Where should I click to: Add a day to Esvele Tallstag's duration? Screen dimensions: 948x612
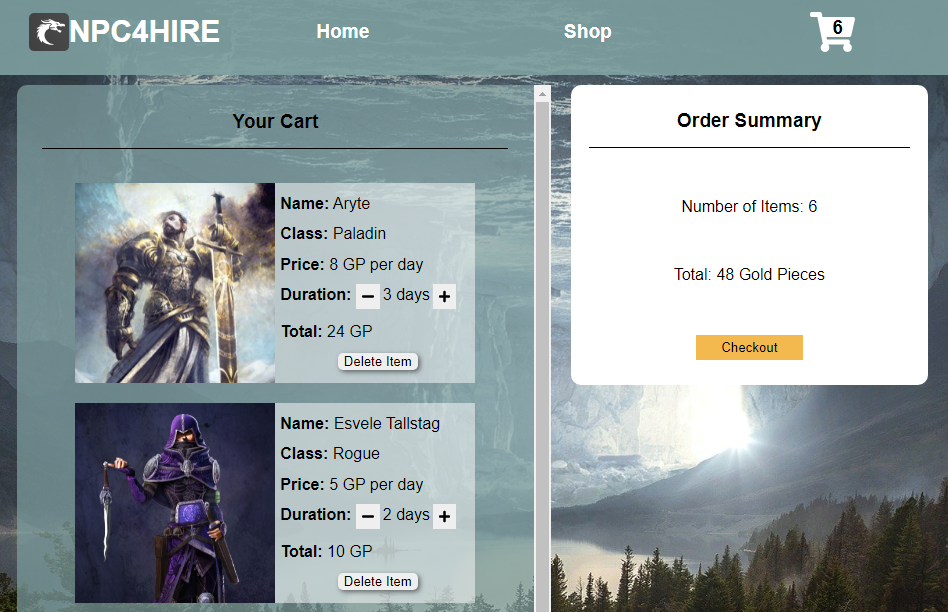[x=444, y=516]
